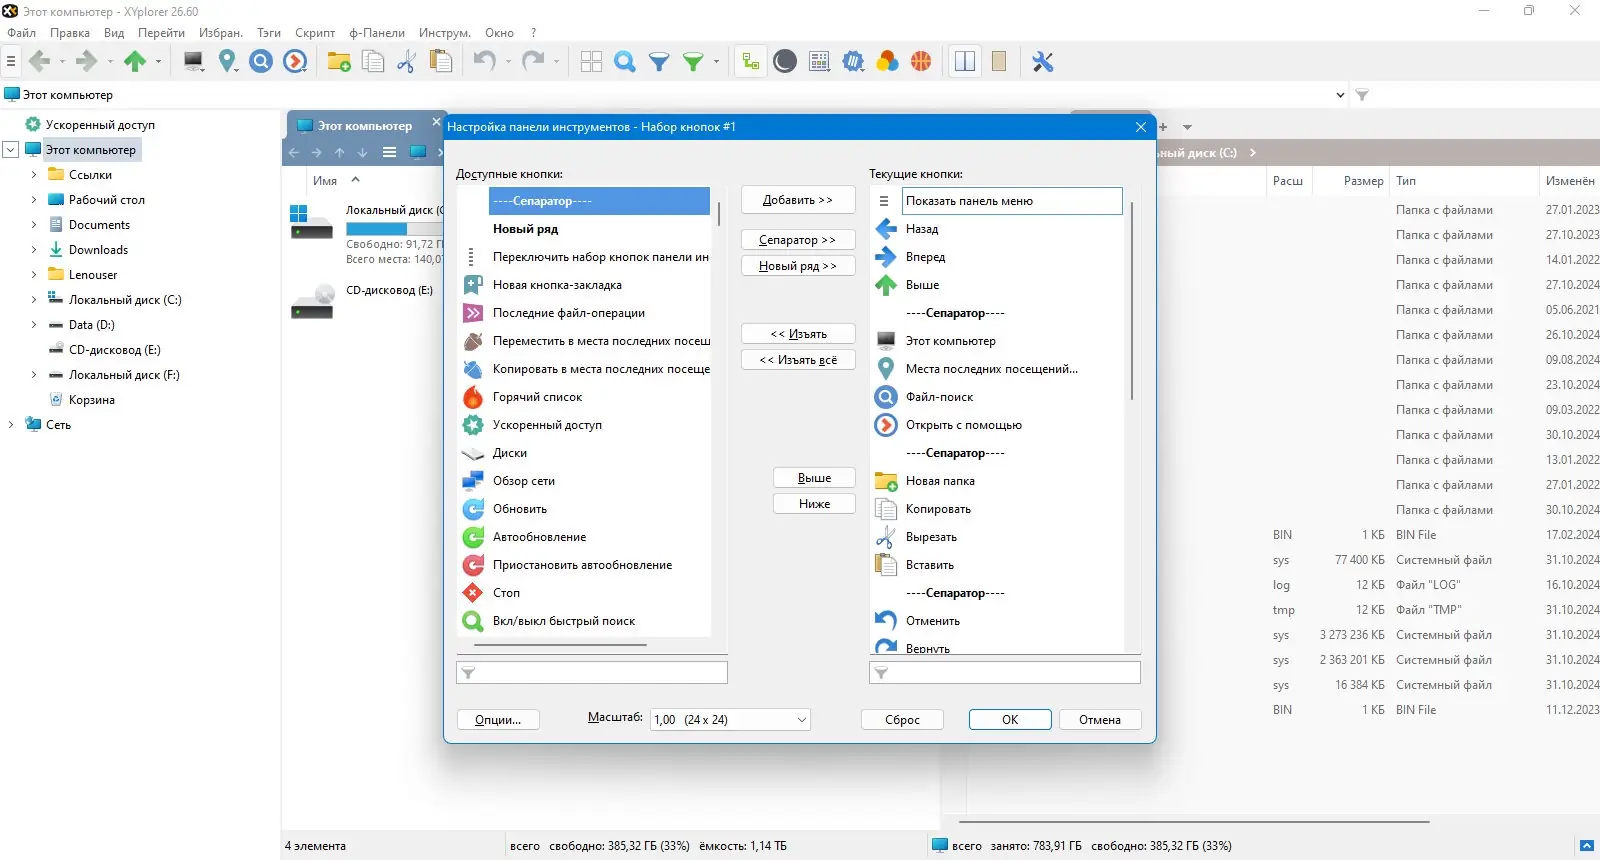Close the toolbar settings dialog

[1141, 127]
